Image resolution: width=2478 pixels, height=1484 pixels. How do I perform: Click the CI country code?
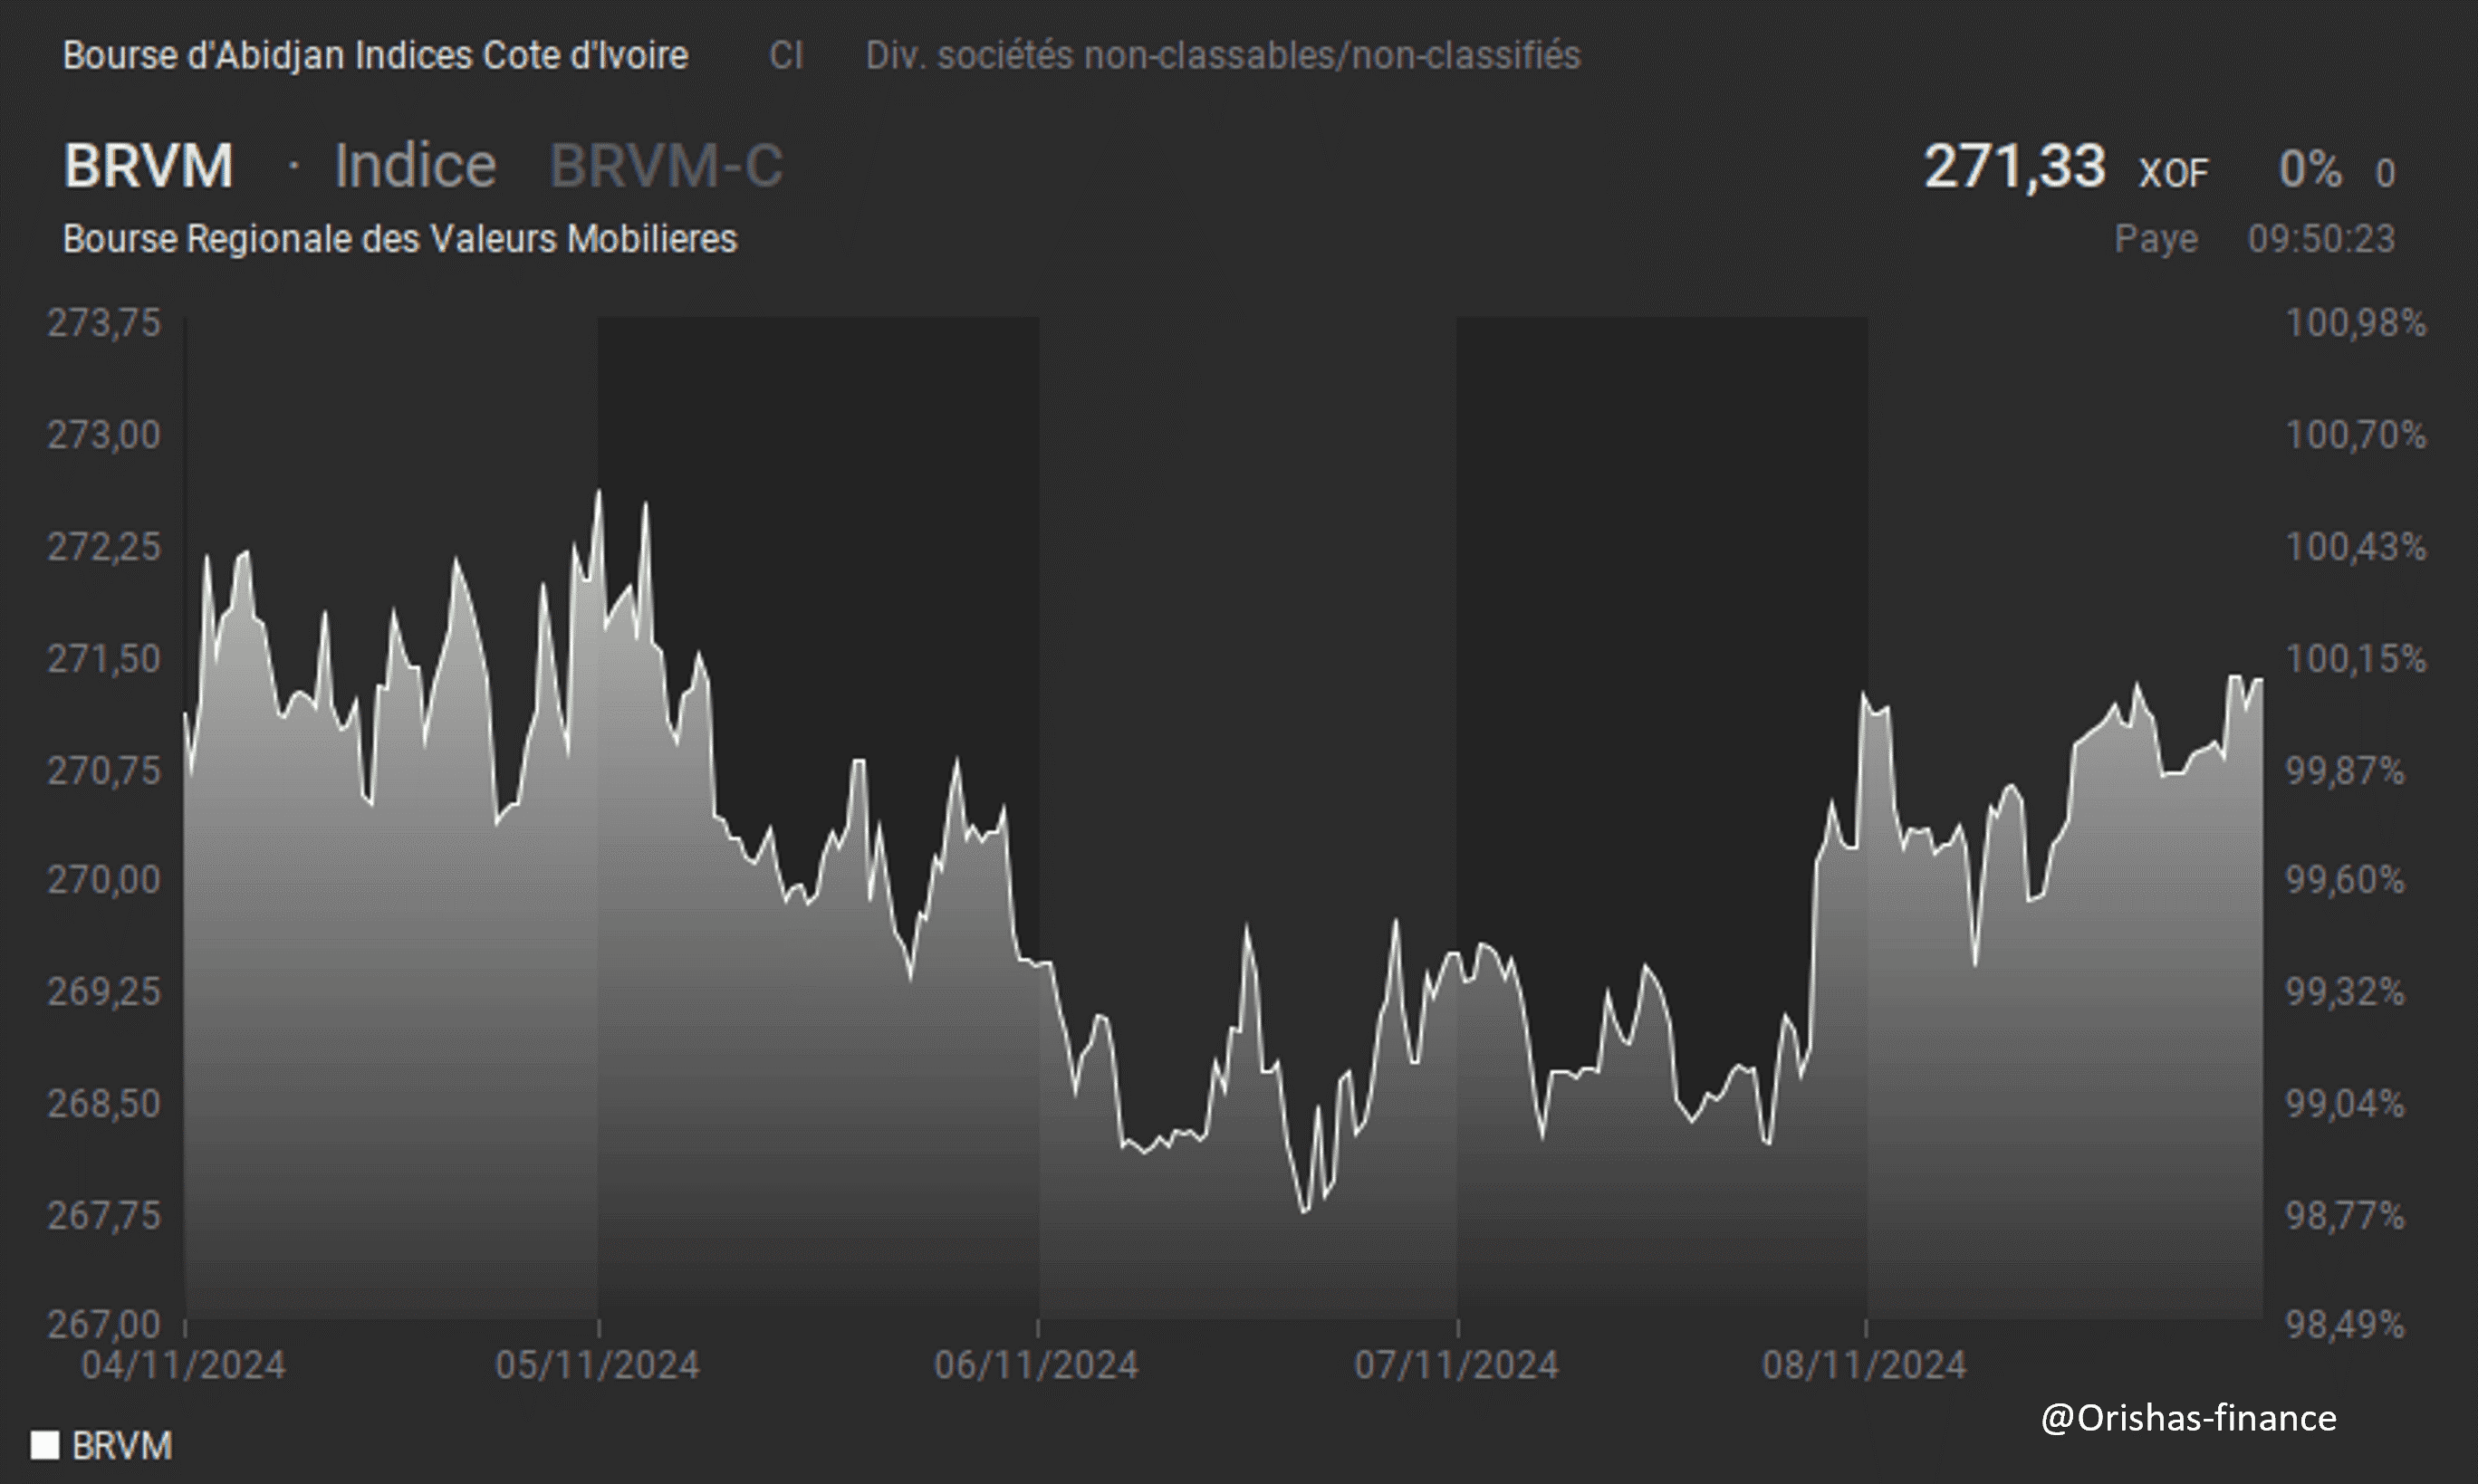pos(786,55)
